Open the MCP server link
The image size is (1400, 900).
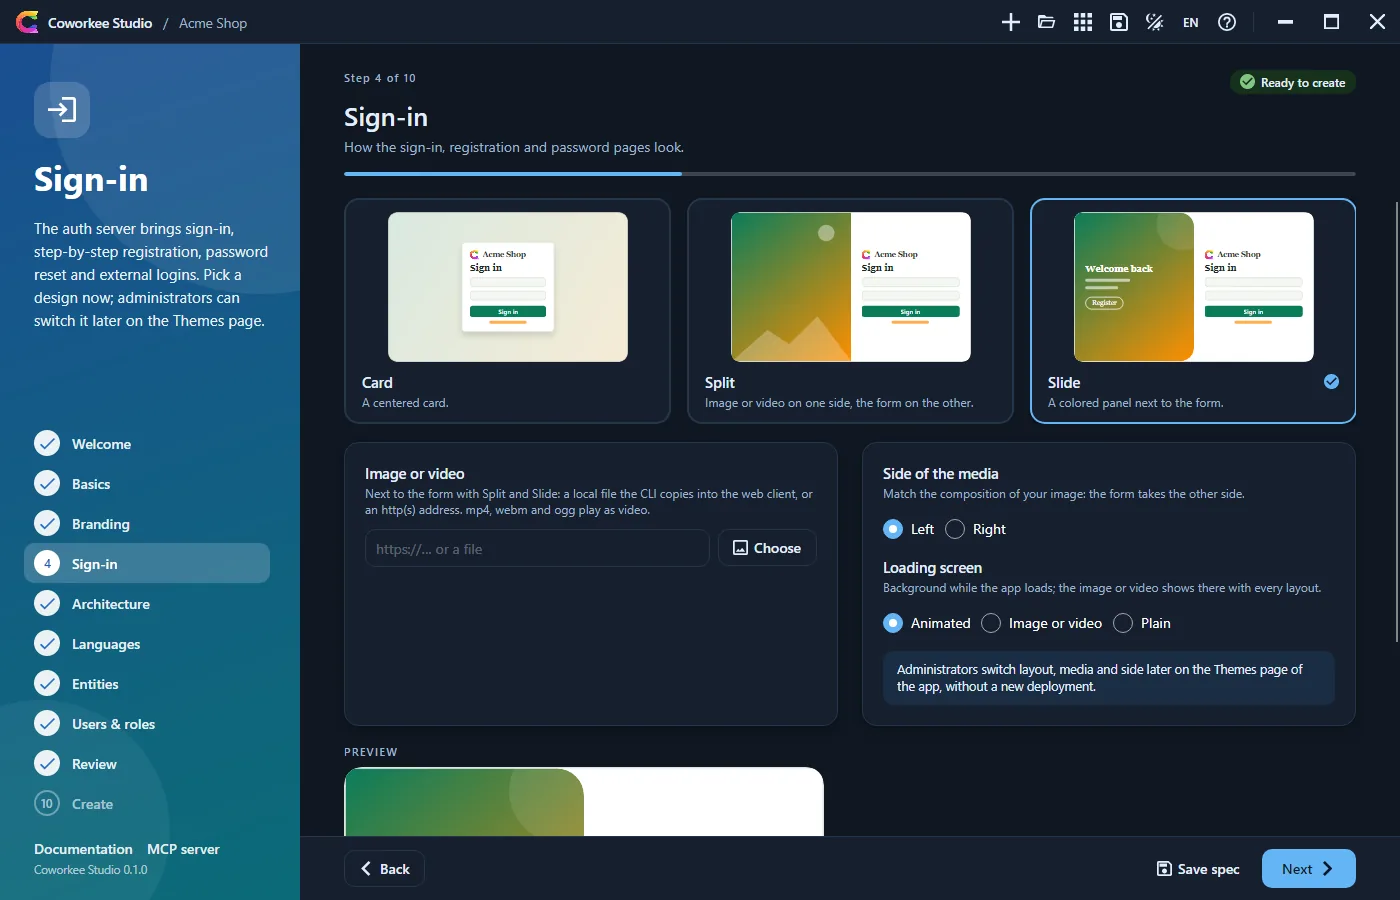tap(183, 849)
